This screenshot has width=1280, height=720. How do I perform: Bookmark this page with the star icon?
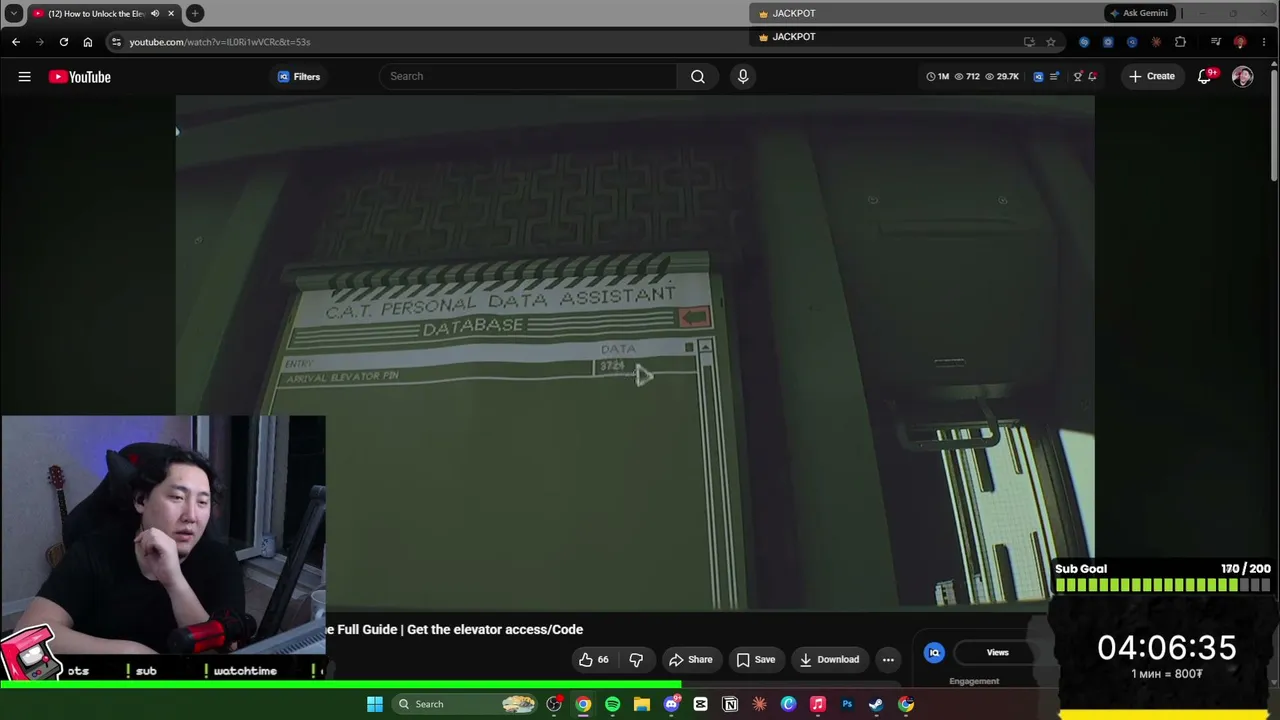1051,42
